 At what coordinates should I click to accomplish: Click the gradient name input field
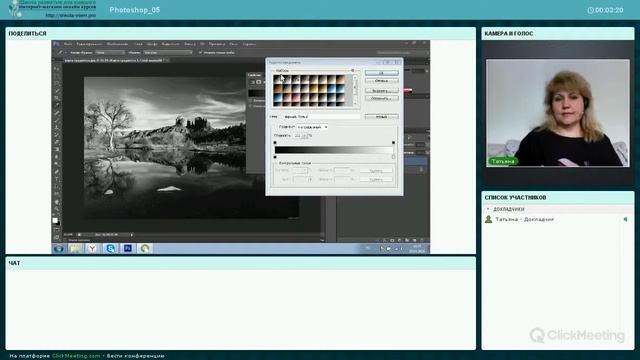322,117
